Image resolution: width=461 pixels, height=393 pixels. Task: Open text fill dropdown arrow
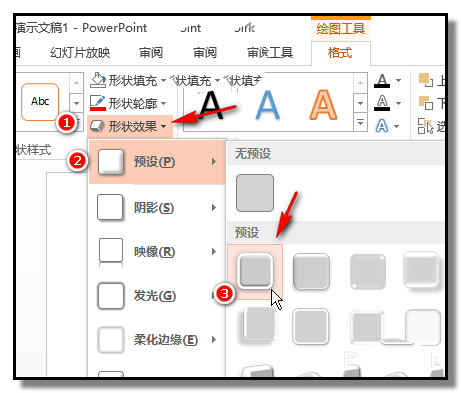tap(398, 80)
